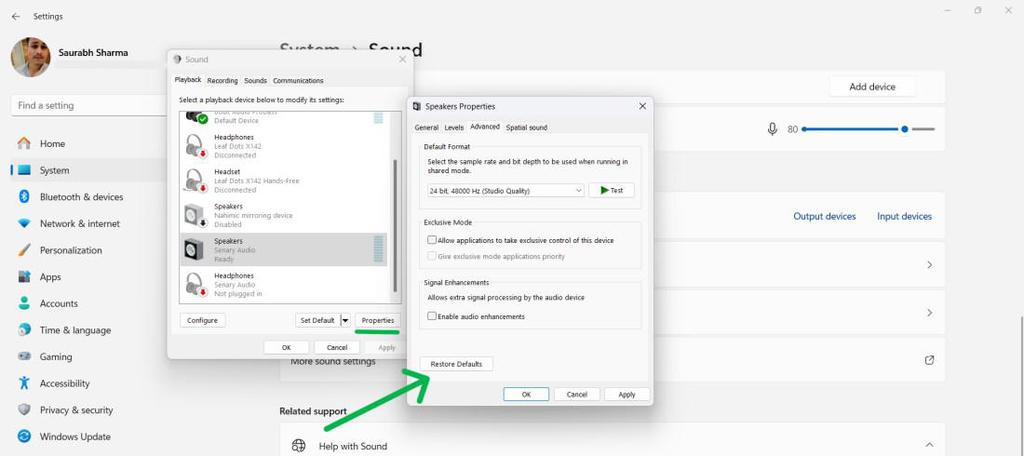1024x456 pixels.
Task: Select Headphones Leaf Dots X142 device
Action: pos(283,146)
